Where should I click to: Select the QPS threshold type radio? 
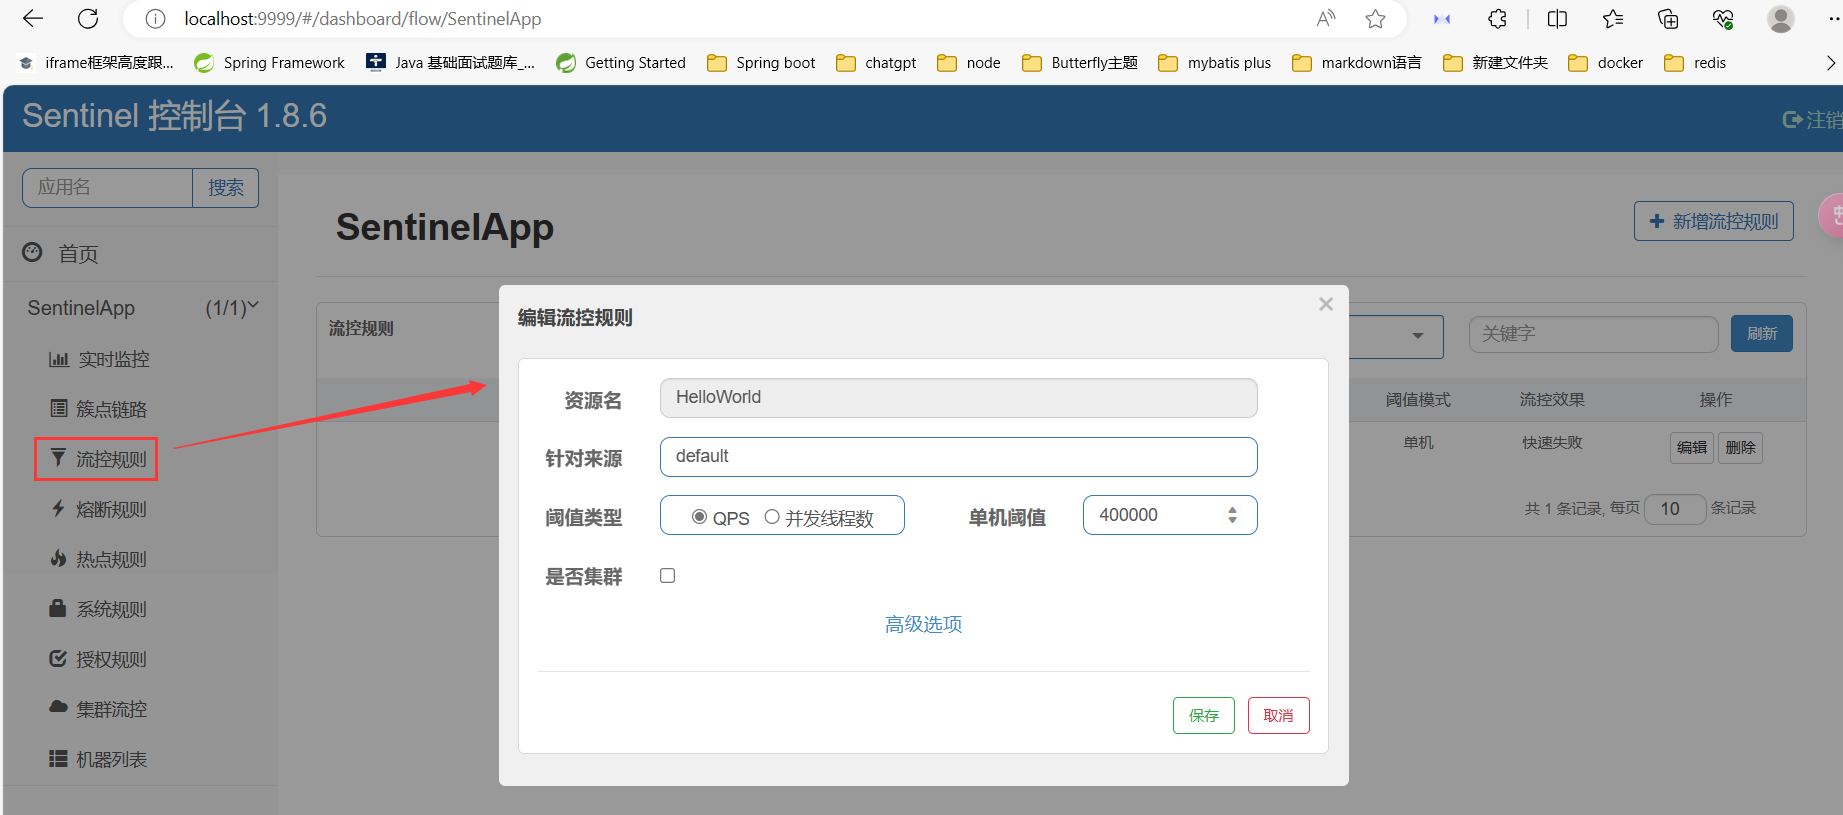coord(699,517)
